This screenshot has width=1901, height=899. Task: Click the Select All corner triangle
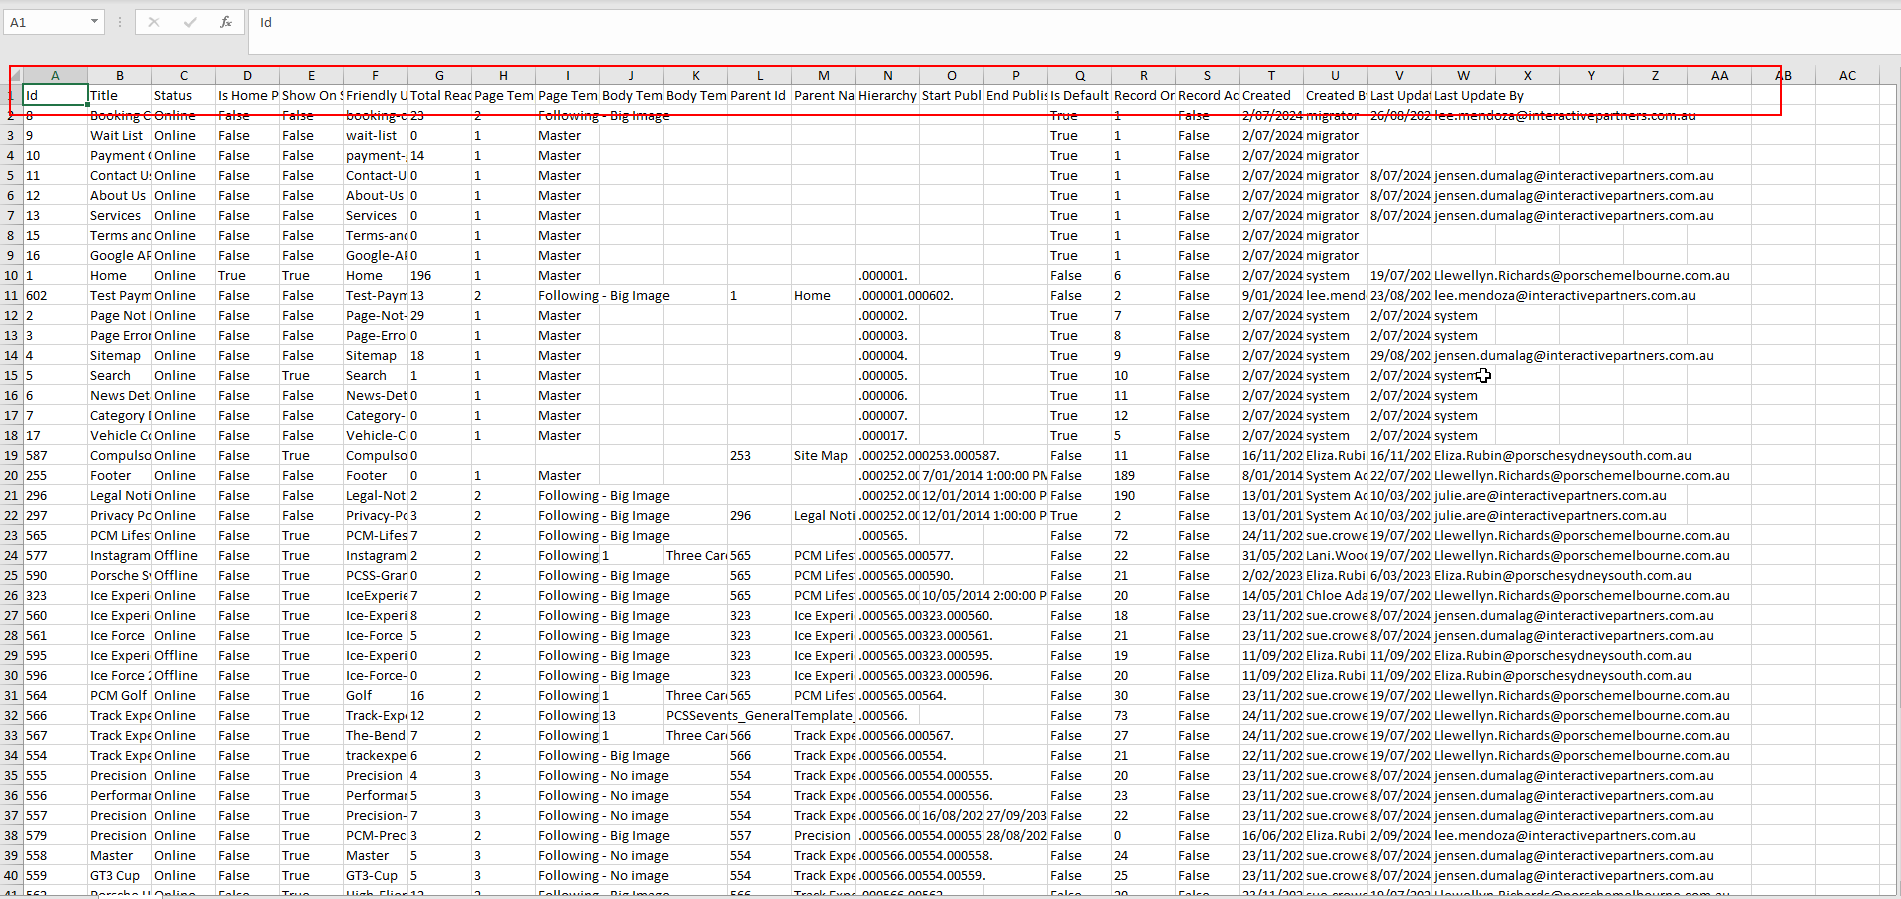coord(14,75)
